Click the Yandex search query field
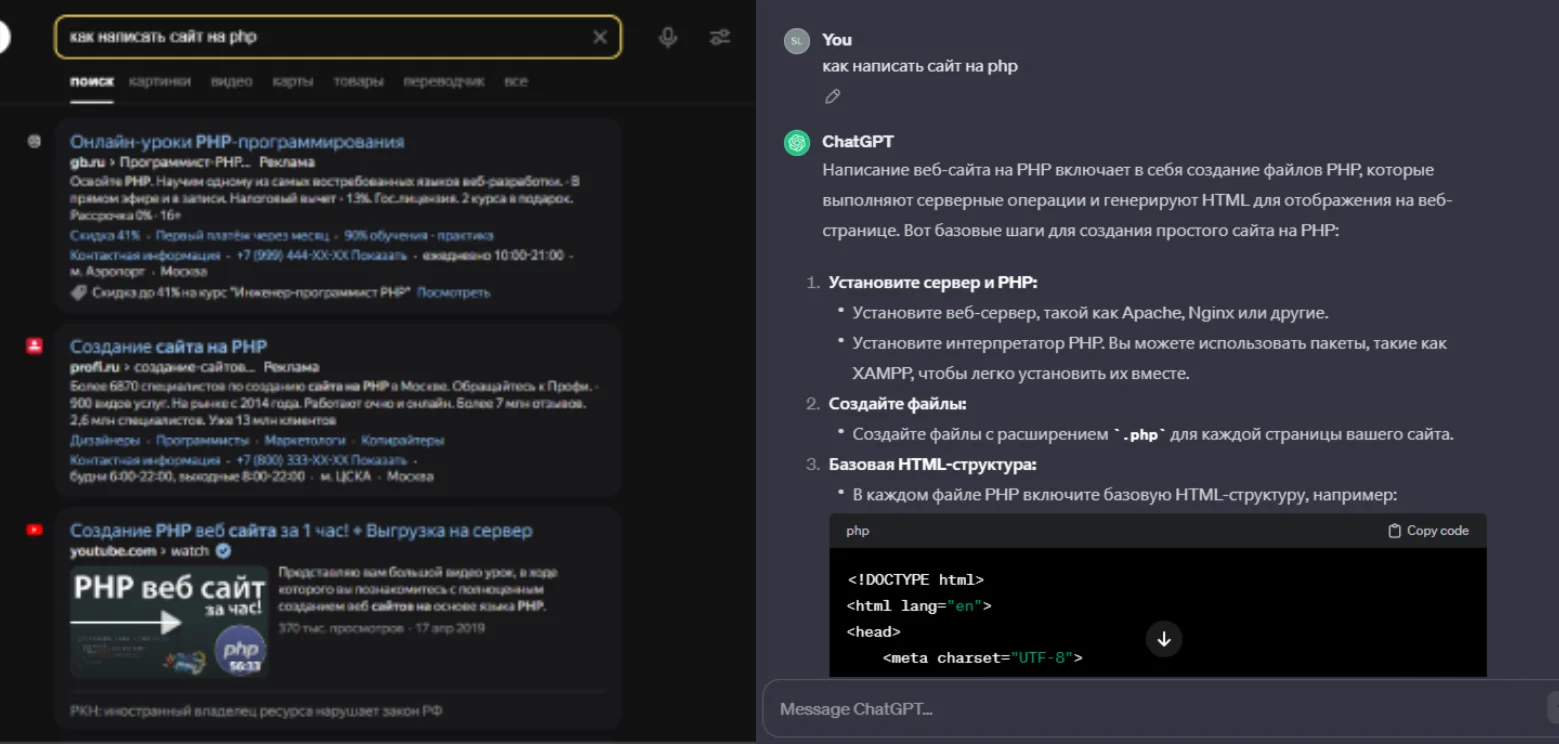 point(320,38)
